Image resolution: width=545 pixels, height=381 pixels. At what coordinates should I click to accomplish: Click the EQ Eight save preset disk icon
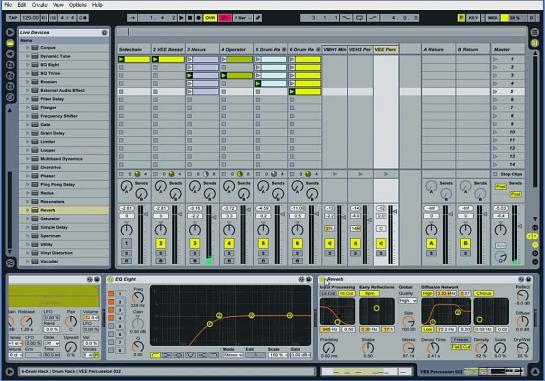tap(308, 279)
